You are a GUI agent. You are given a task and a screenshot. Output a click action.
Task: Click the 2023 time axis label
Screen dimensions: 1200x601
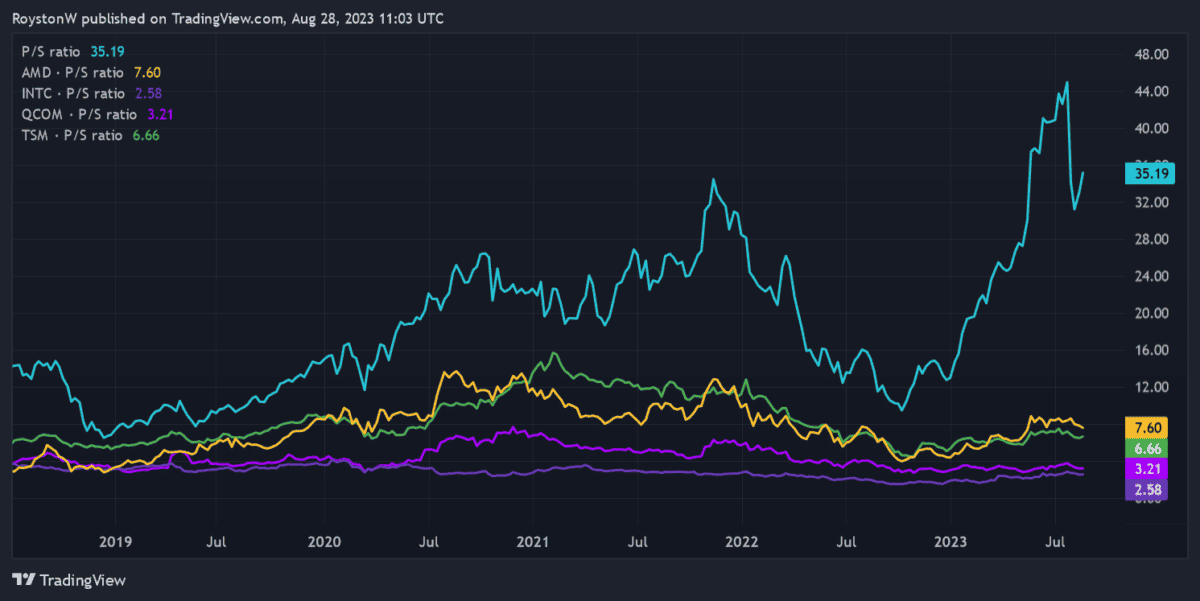(x=950, y=541)
